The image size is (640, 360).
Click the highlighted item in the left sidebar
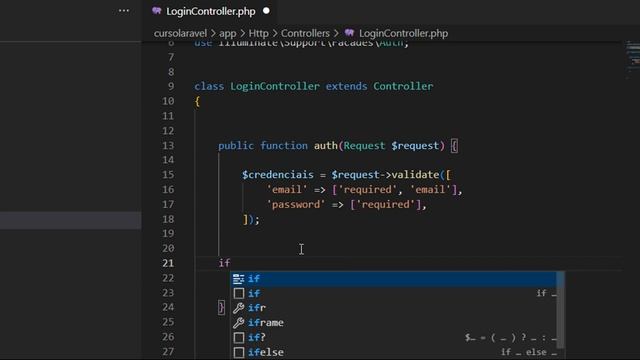coord(71,220)
